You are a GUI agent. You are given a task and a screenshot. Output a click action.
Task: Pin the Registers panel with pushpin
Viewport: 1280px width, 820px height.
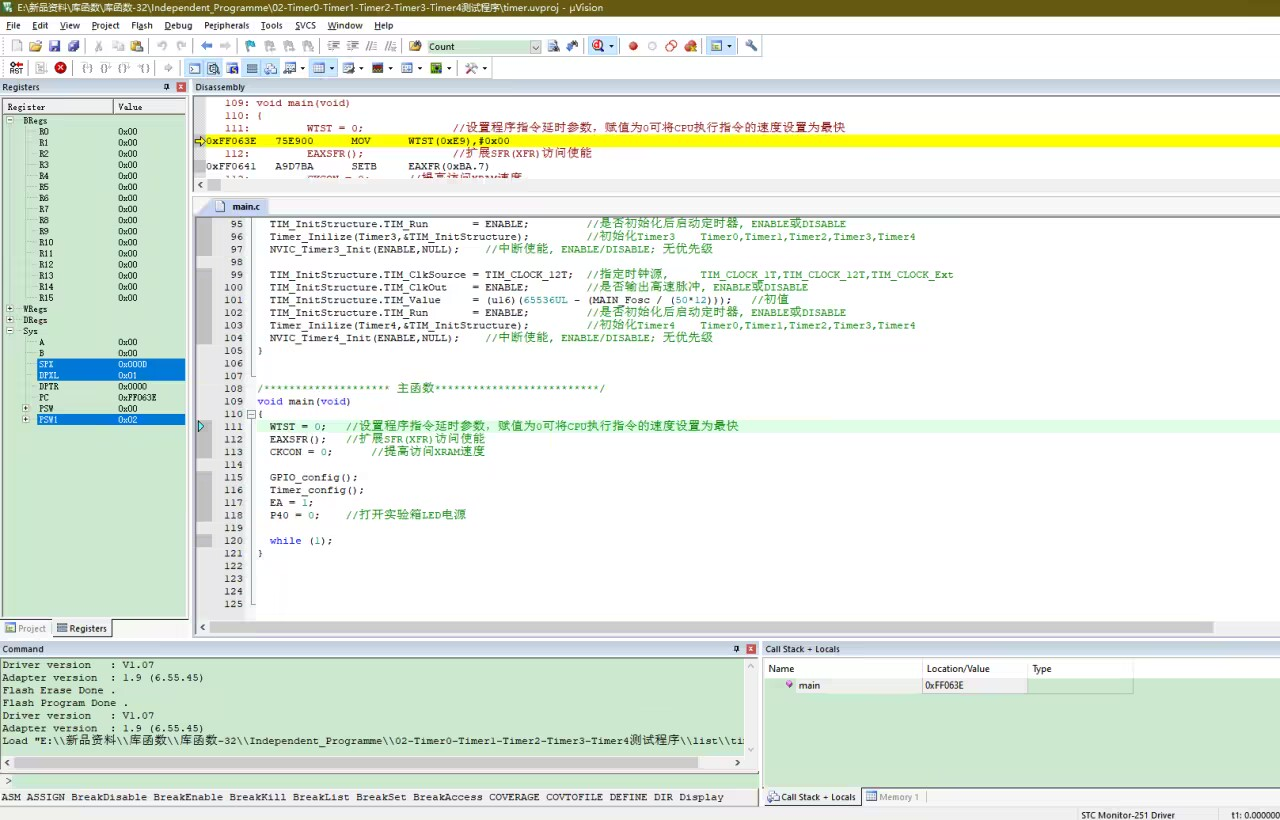[167, 87]
